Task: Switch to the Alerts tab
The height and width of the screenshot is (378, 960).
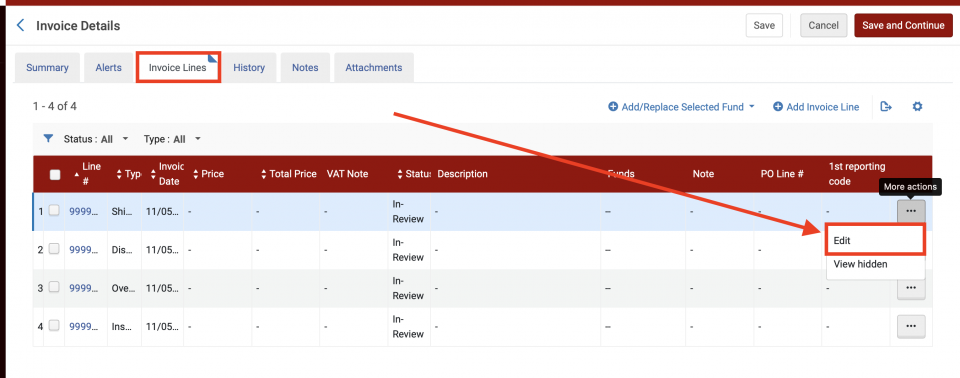Action: pyautogui.click(x=108, y=68)
